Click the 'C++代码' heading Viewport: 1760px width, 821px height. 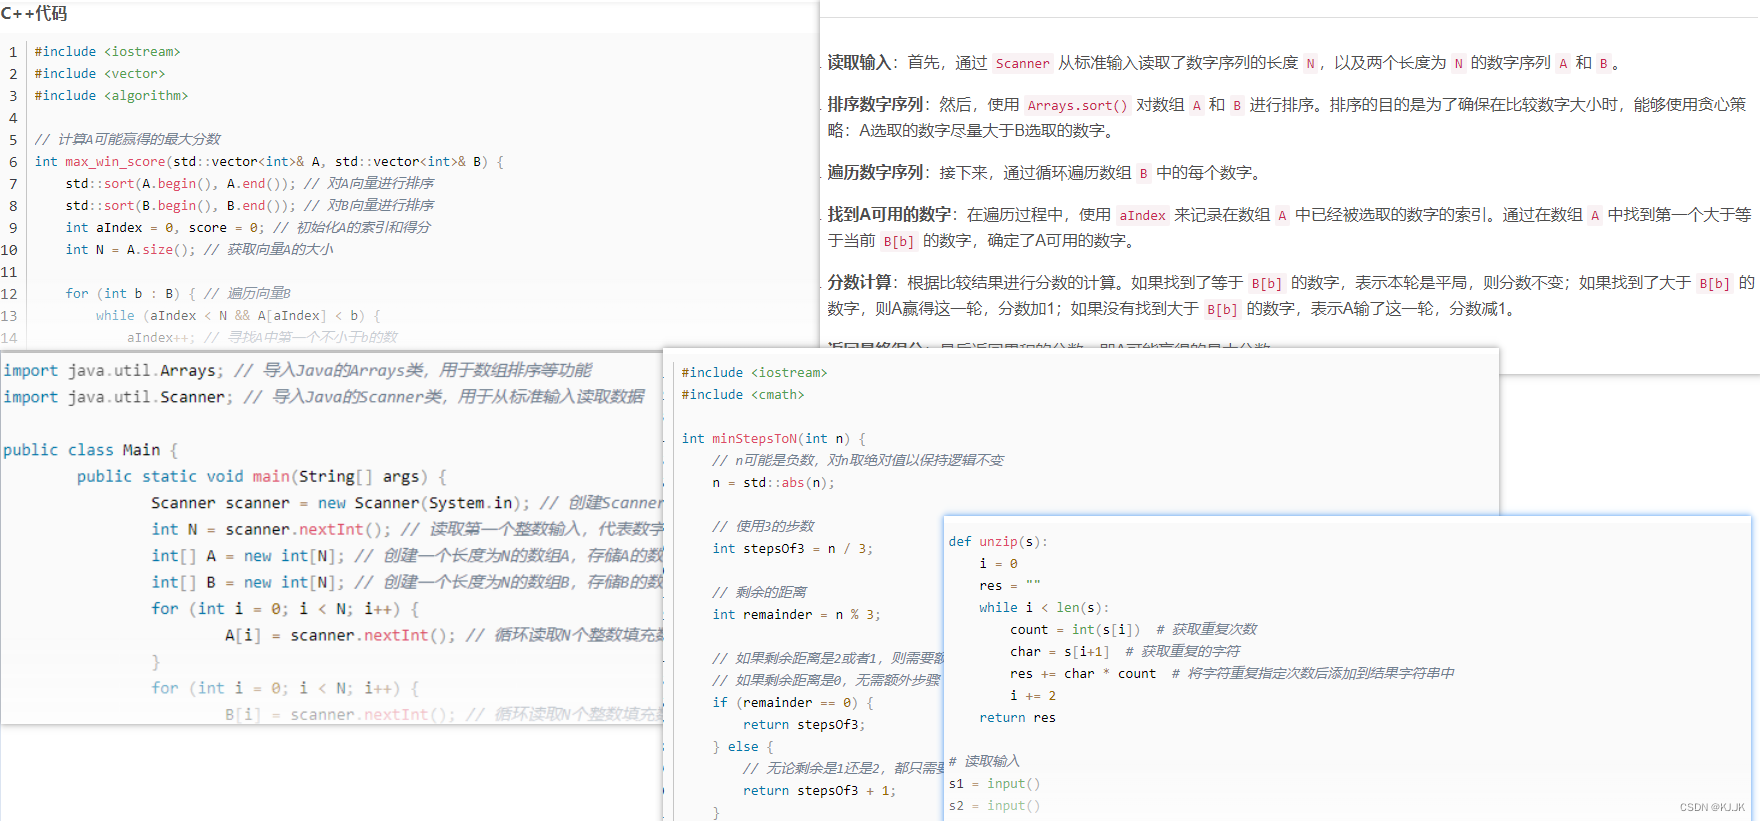tap(34, 13)
